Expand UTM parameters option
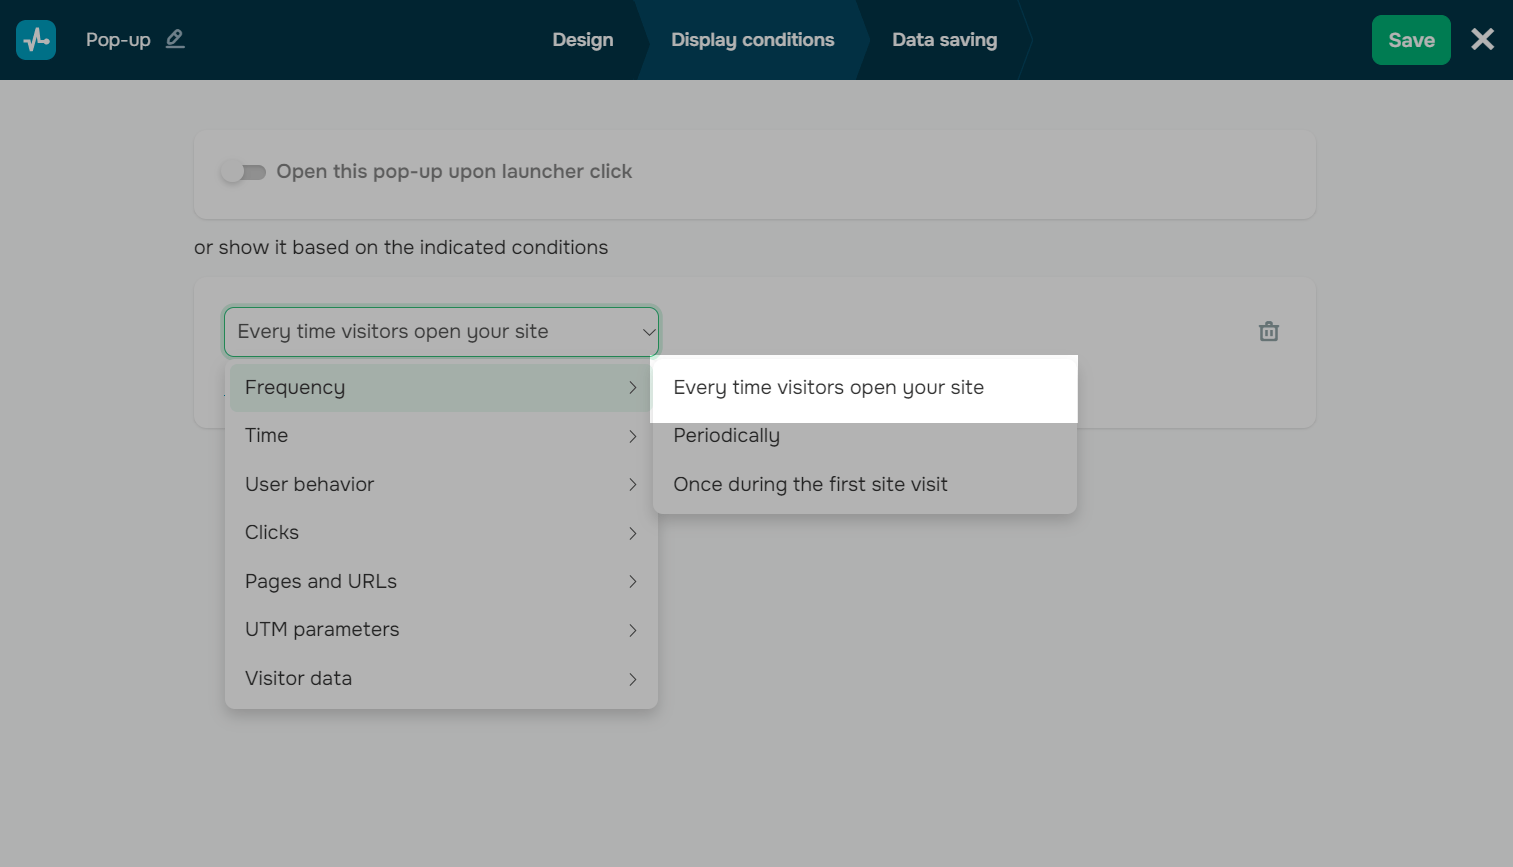This screenshot has height=867, width=1513. click(441, 630)
